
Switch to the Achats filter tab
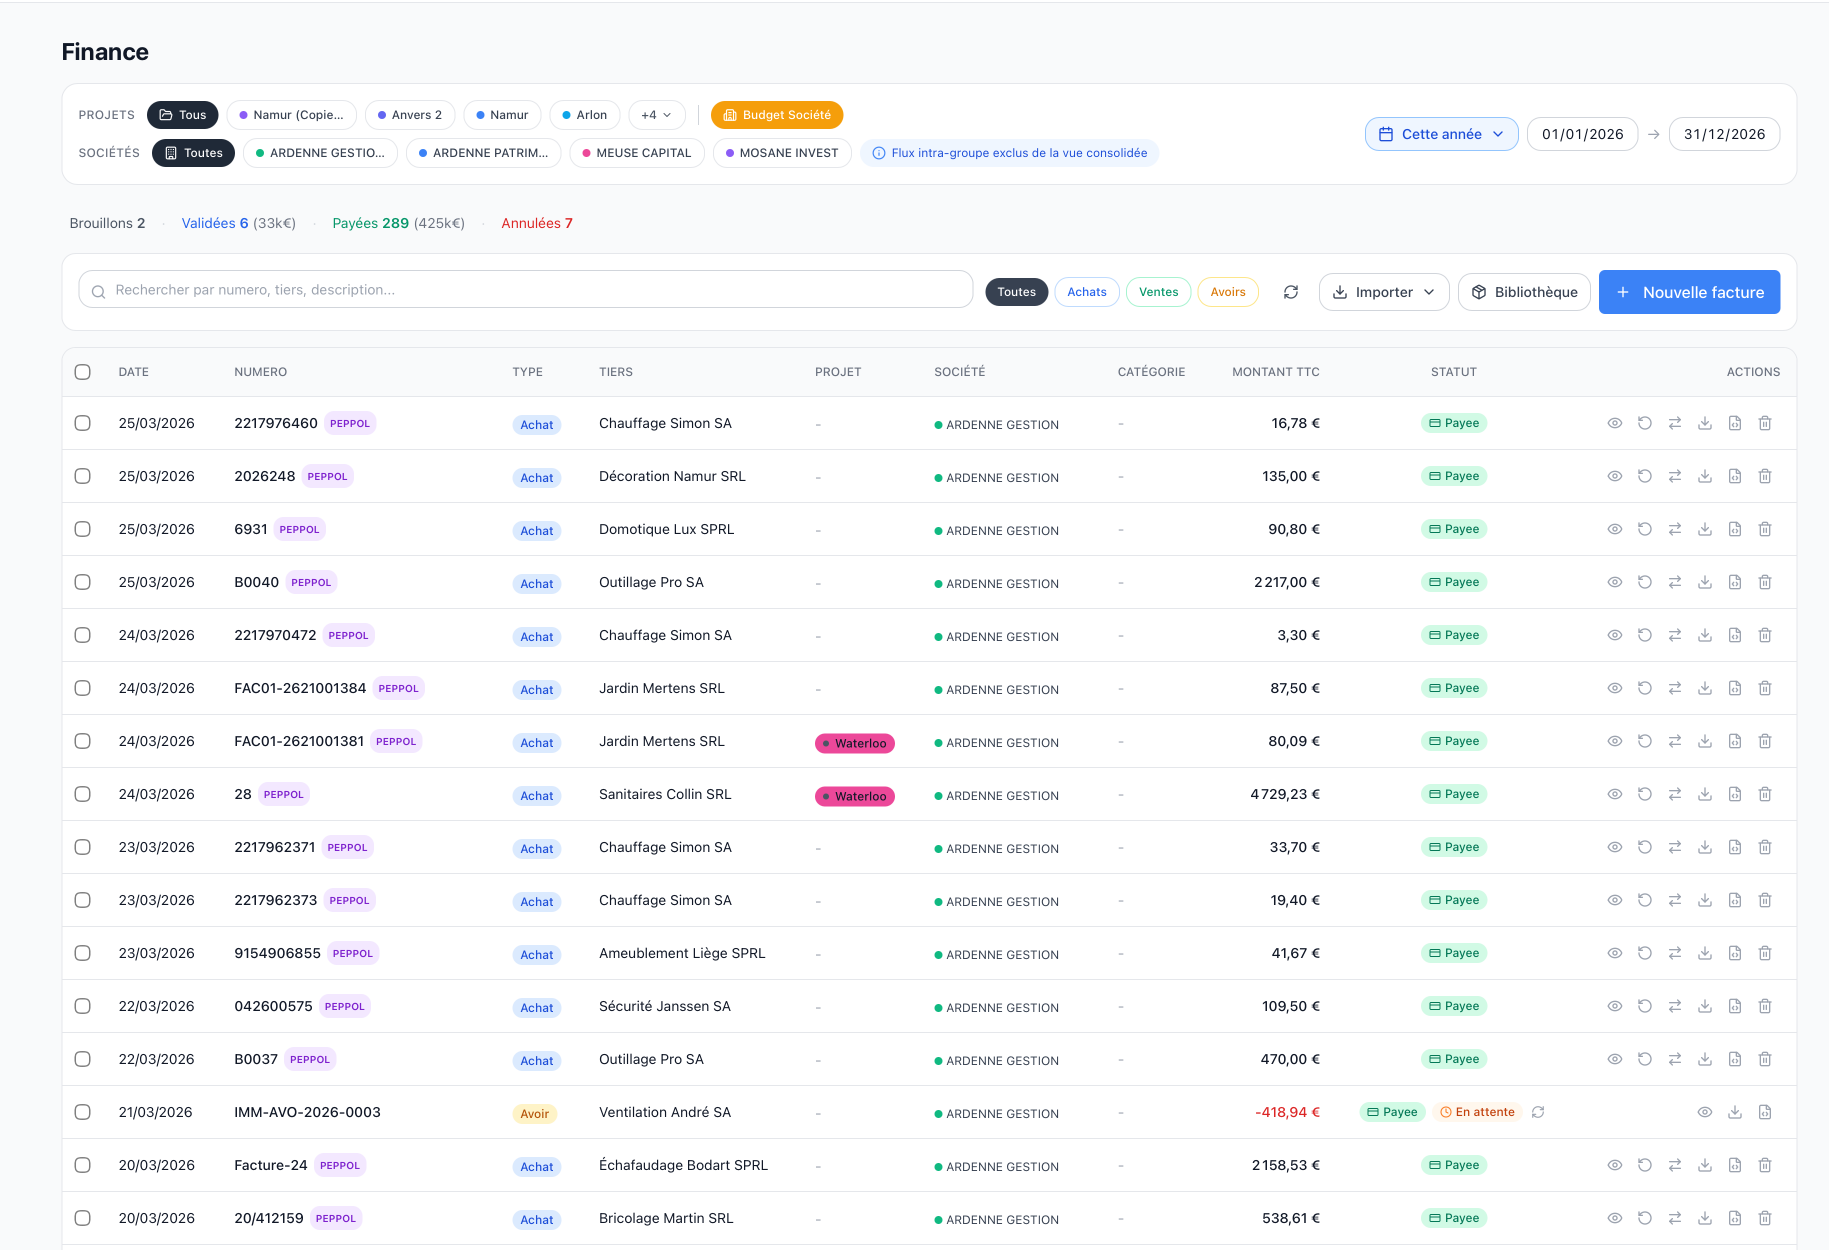(x=1086, y=292)
